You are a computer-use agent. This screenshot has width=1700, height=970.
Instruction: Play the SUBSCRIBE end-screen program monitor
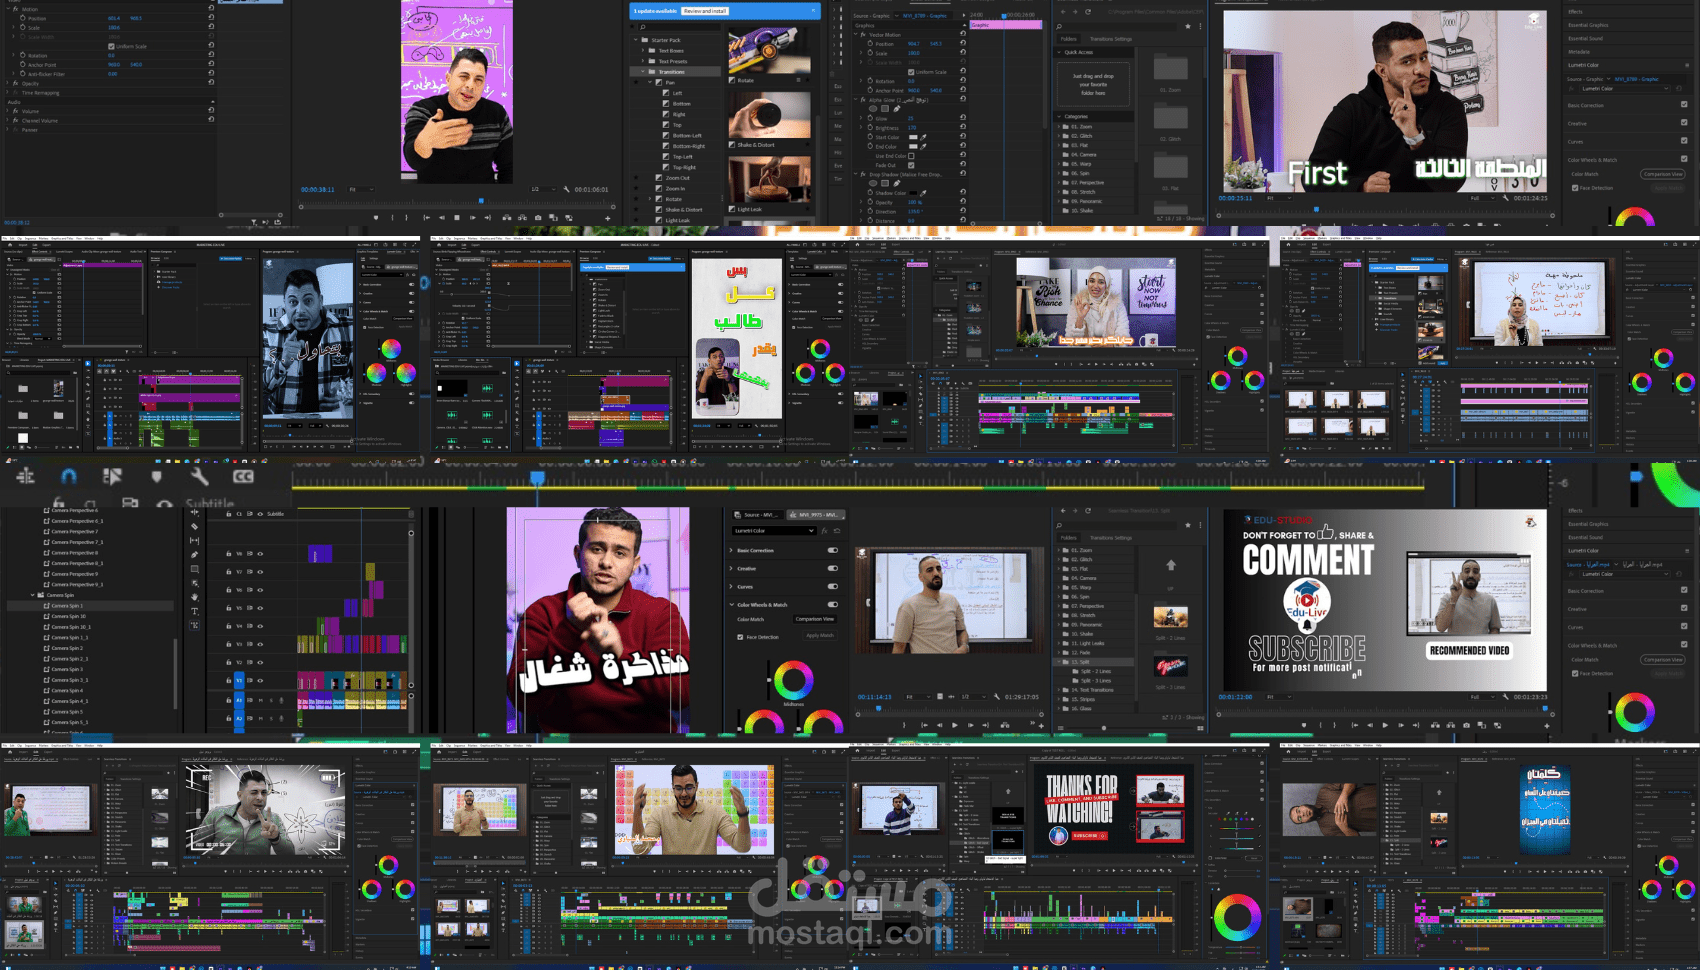tap(1385, 725)
